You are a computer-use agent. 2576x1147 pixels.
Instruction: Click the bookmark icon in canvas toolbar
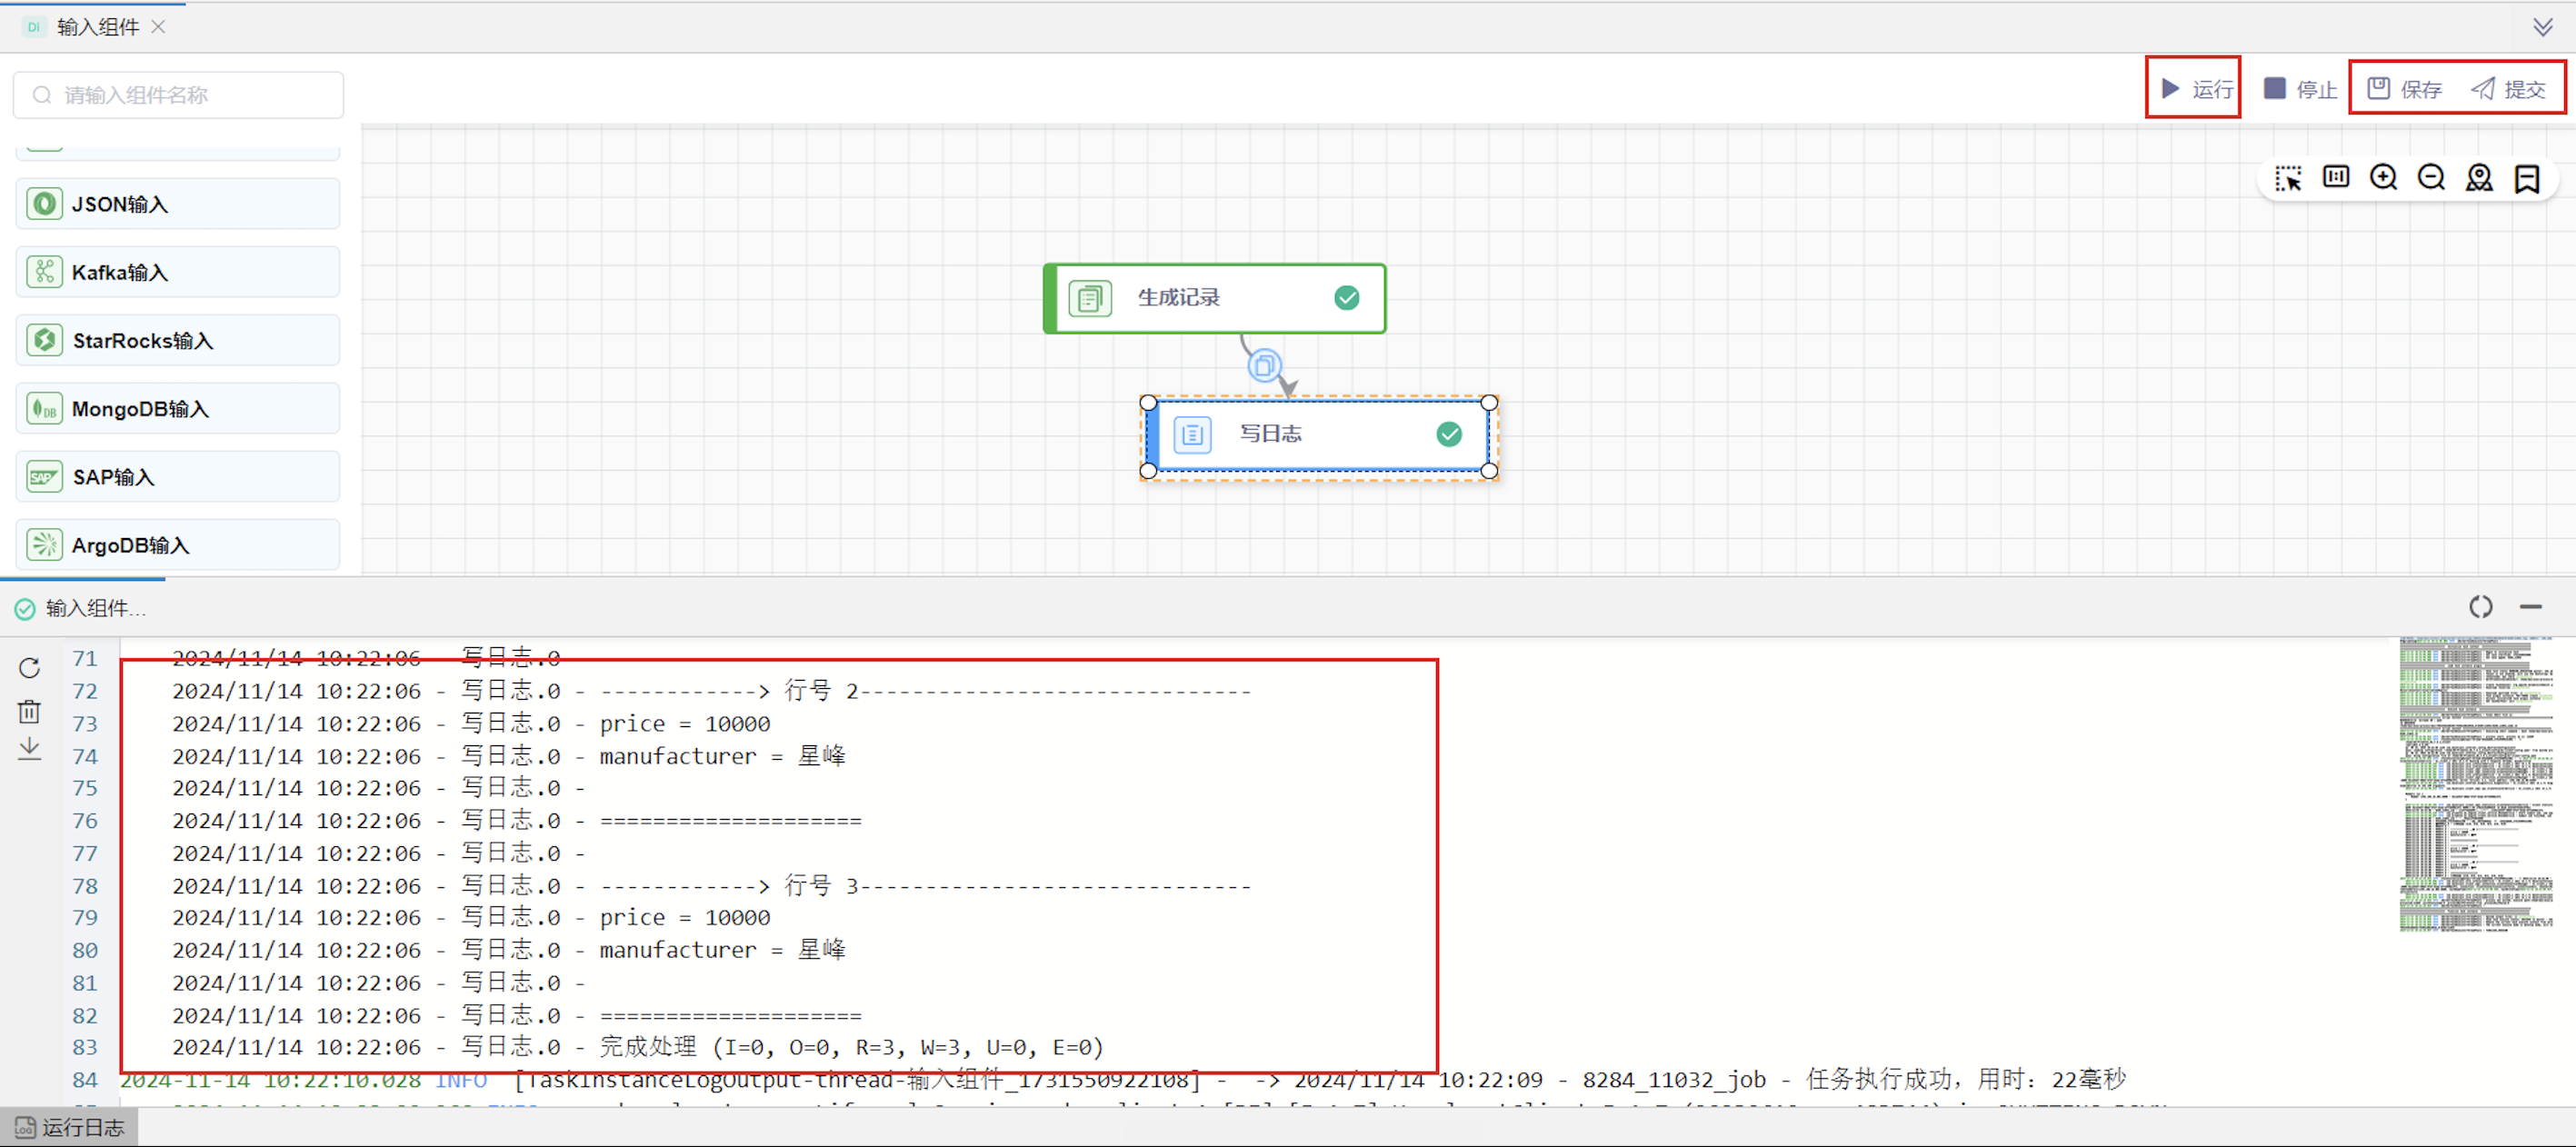click(2527, 179)
